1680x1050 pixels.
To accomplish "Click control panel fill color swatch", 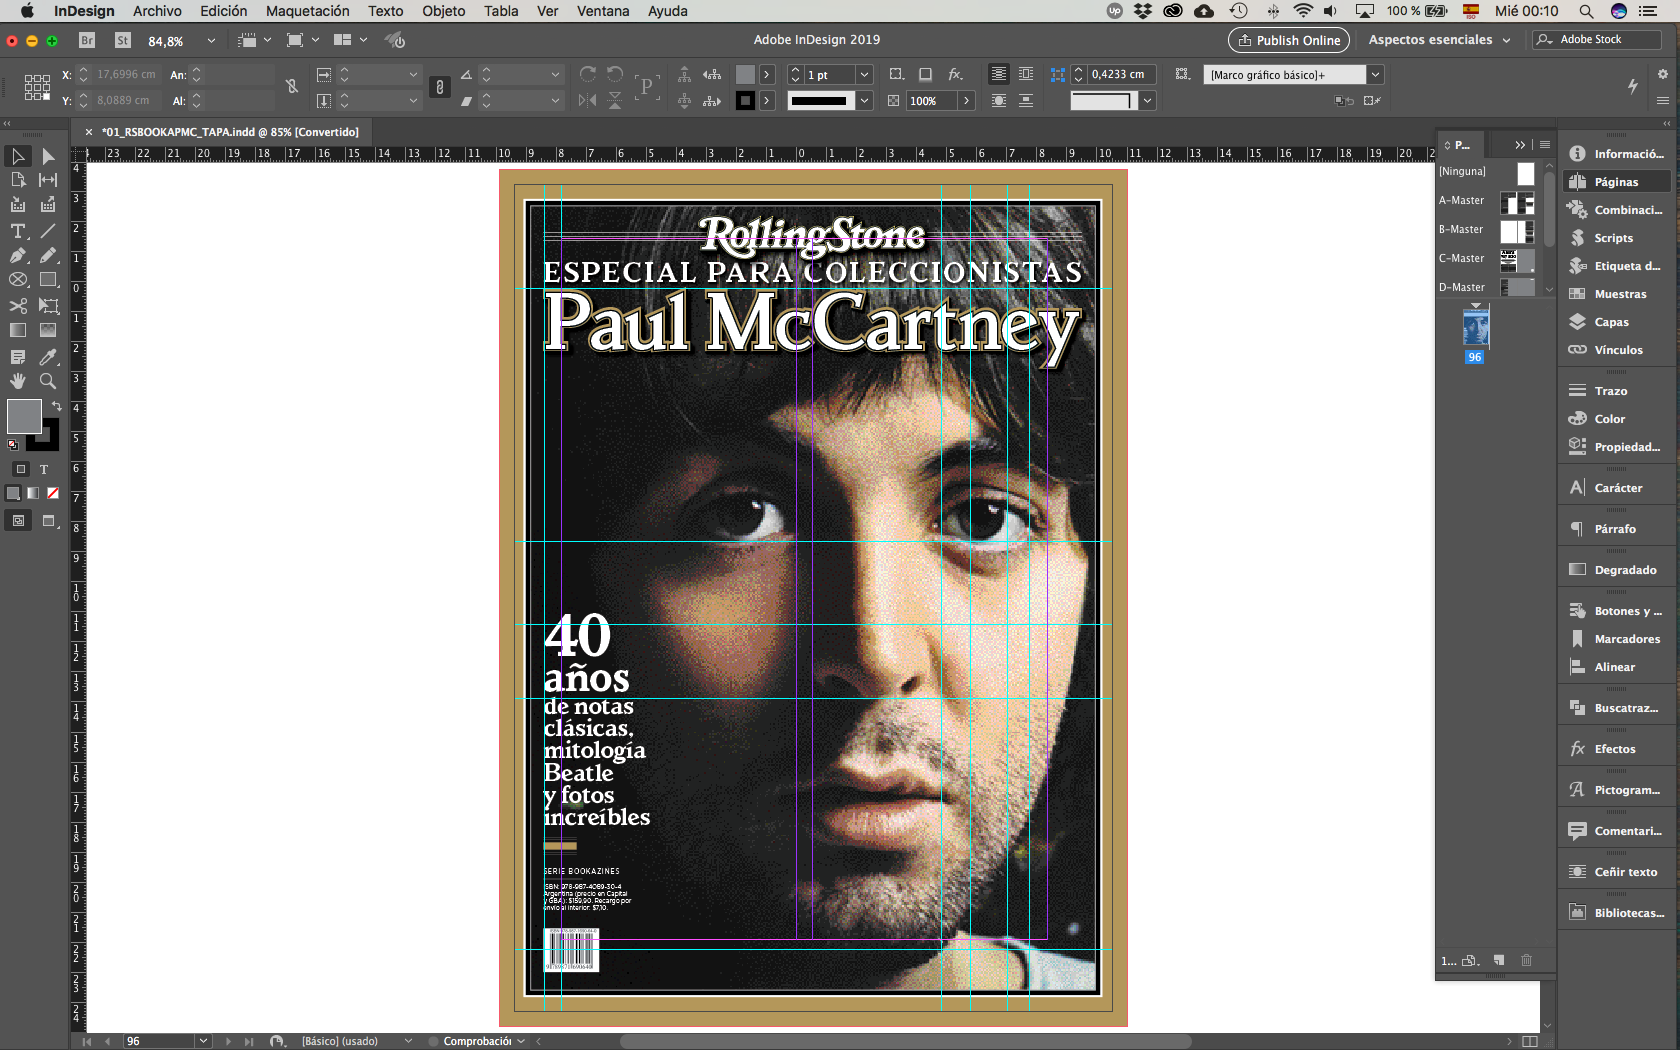I will [x=745, y=75].
